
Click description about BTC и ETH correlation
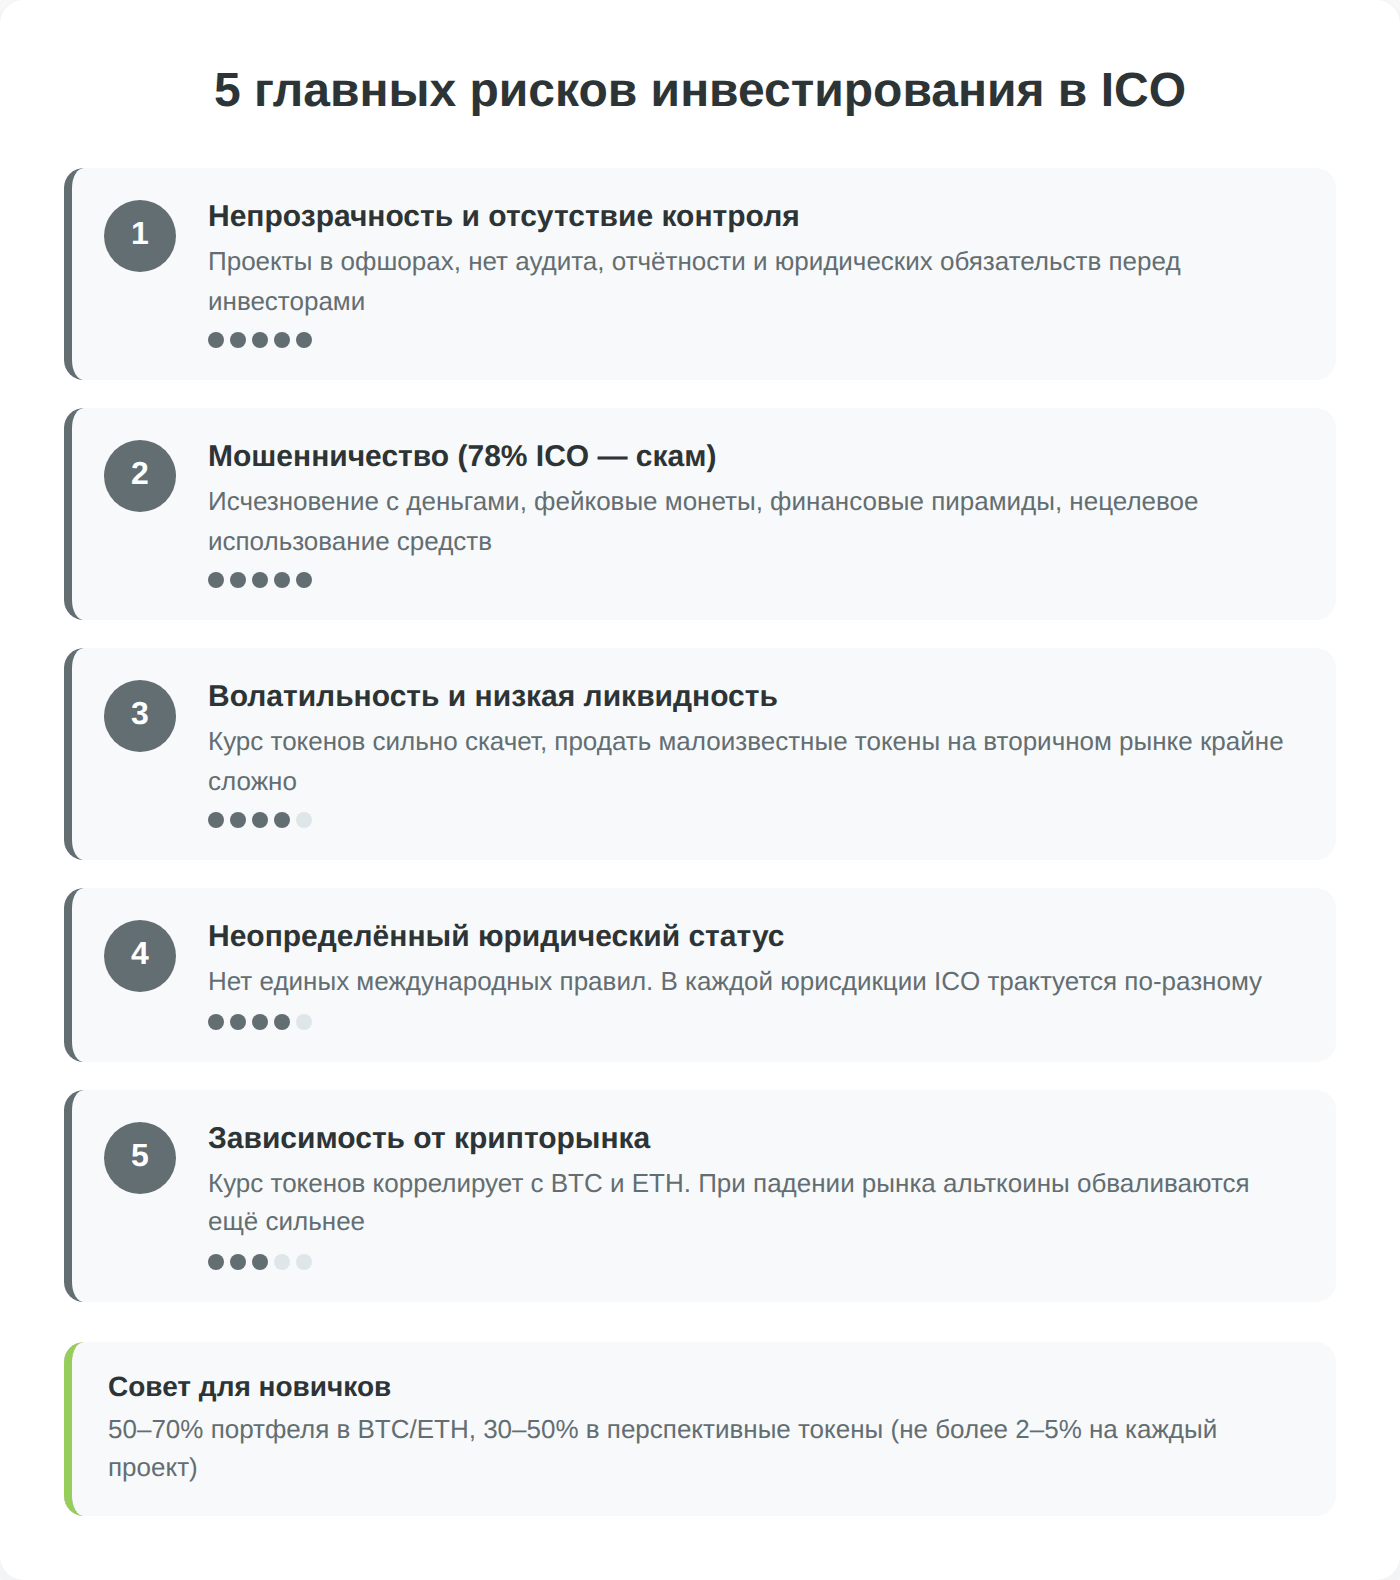click(728, 1184)
